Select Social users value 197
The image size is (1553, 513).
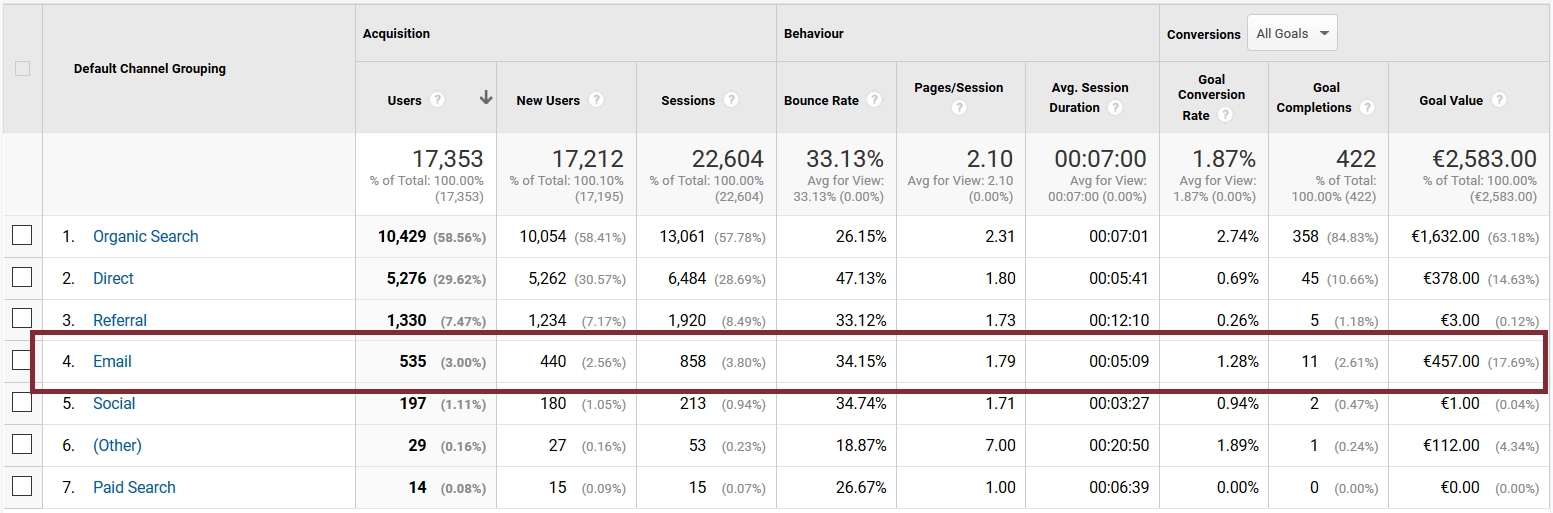(x=412, y=404)
